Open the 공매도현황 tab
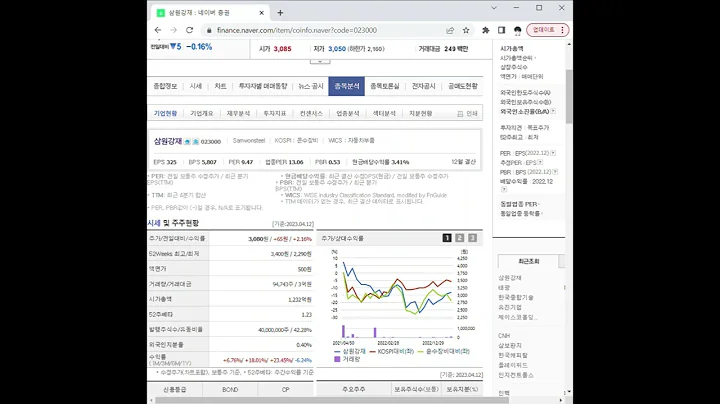 (x=463, y=86)
